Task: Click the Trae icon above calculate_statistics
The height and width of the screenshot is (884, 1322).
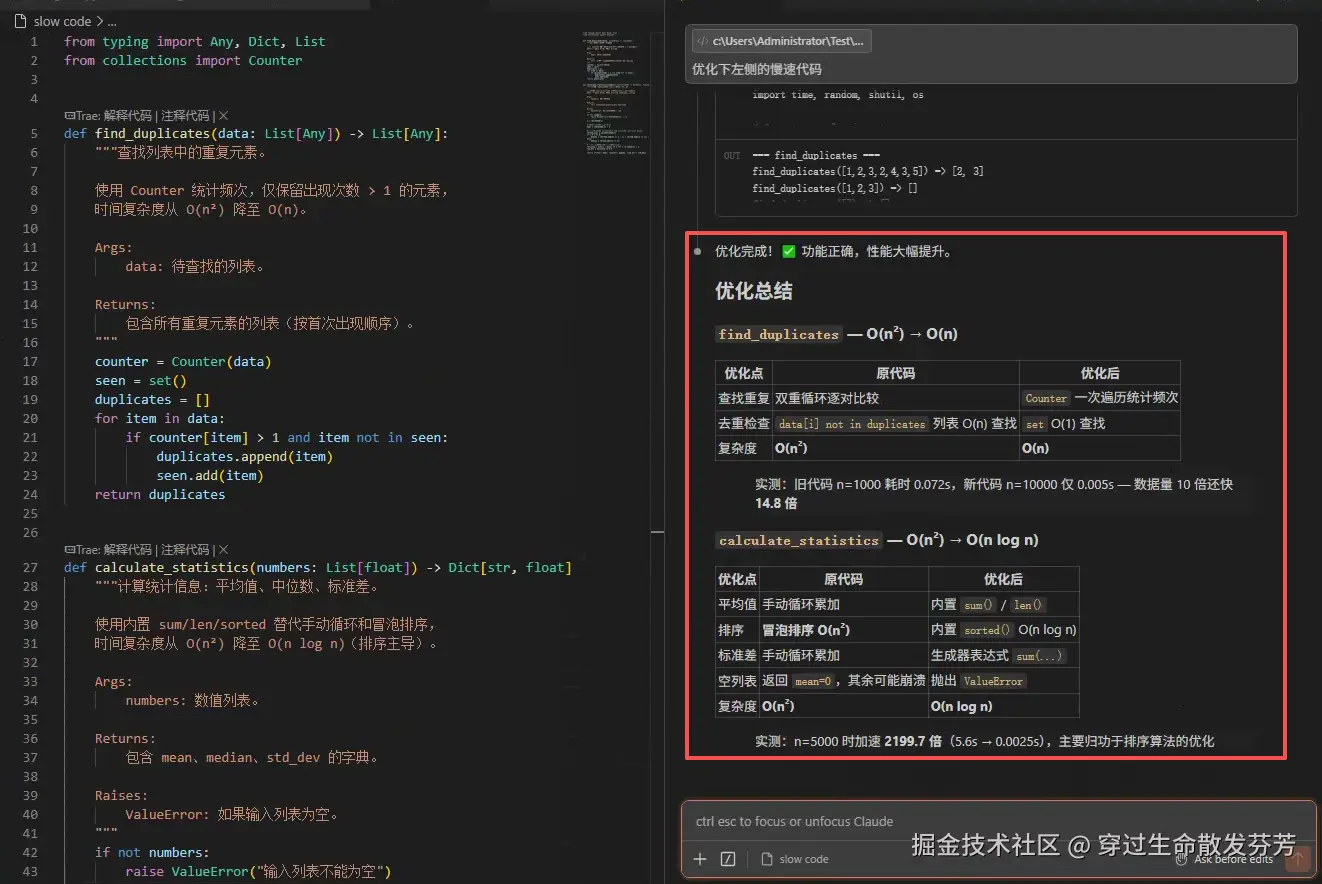Action: [x=69, y=550]
